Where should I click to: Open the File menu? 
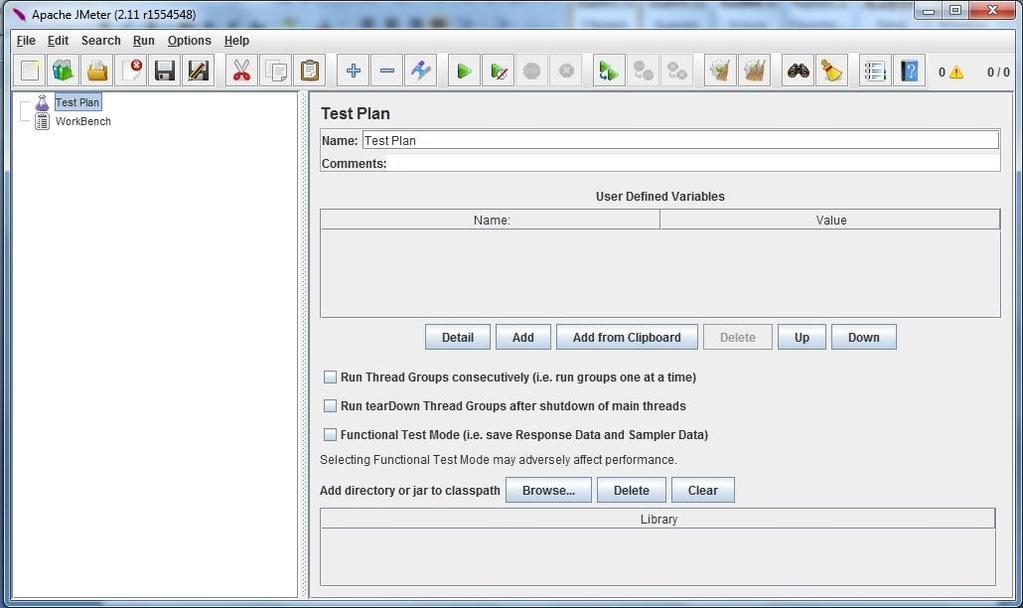[26, 40]
